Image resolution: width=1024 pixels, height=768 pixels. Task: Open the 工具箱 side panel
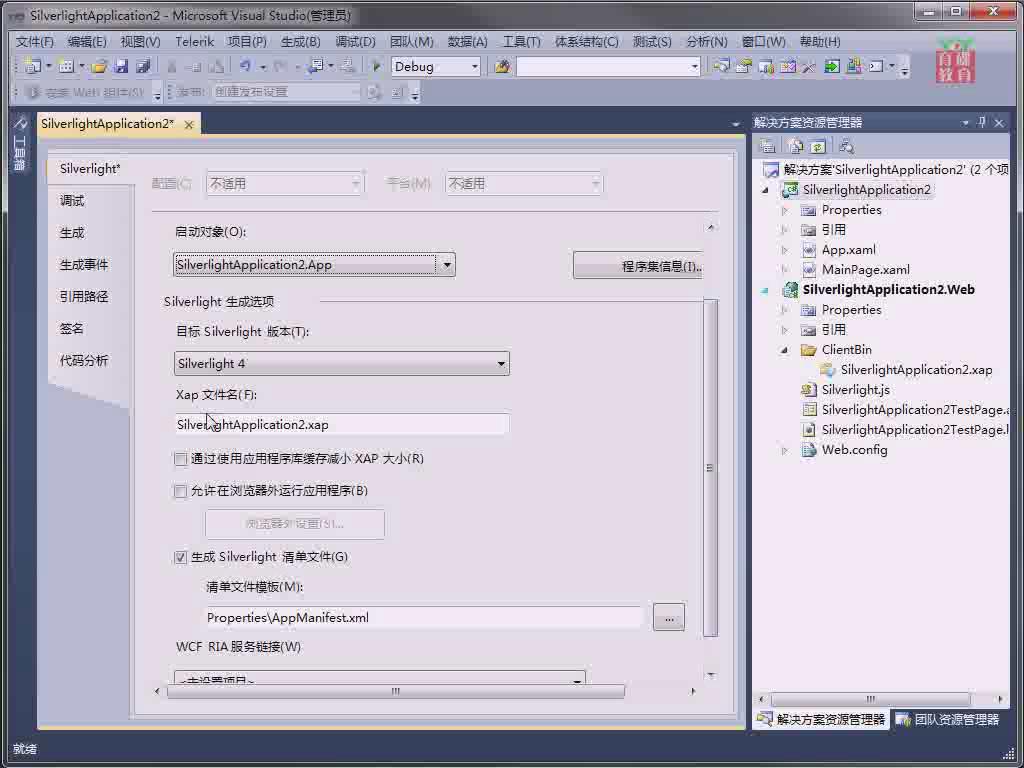coord(20,143)
